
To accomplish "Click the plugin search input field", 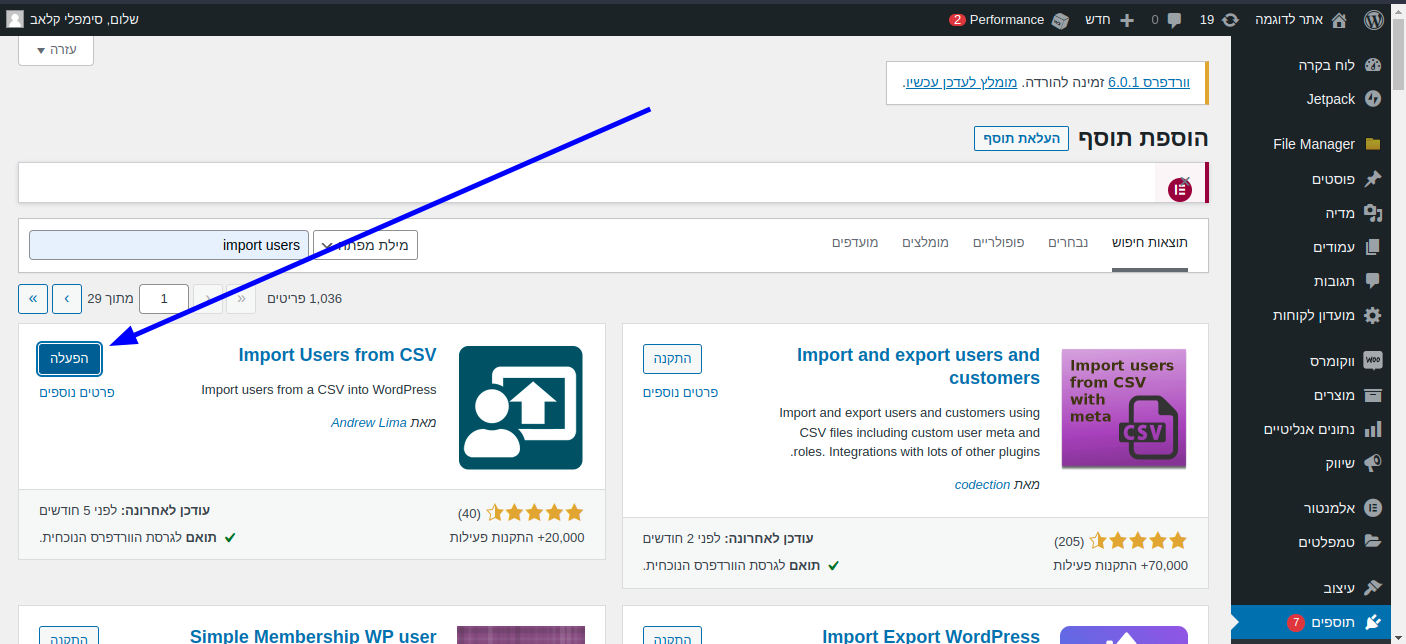I will click(x=169, y=245).
